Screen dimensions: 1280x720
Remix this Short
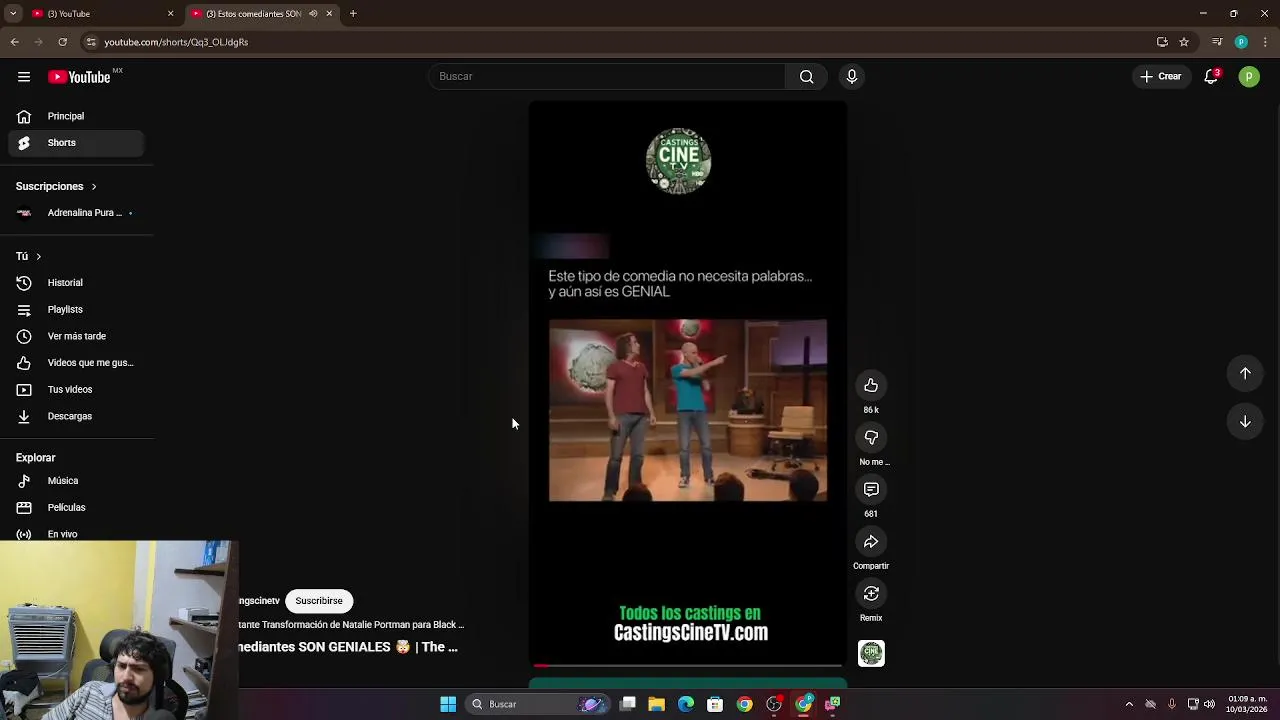point(871,594)
